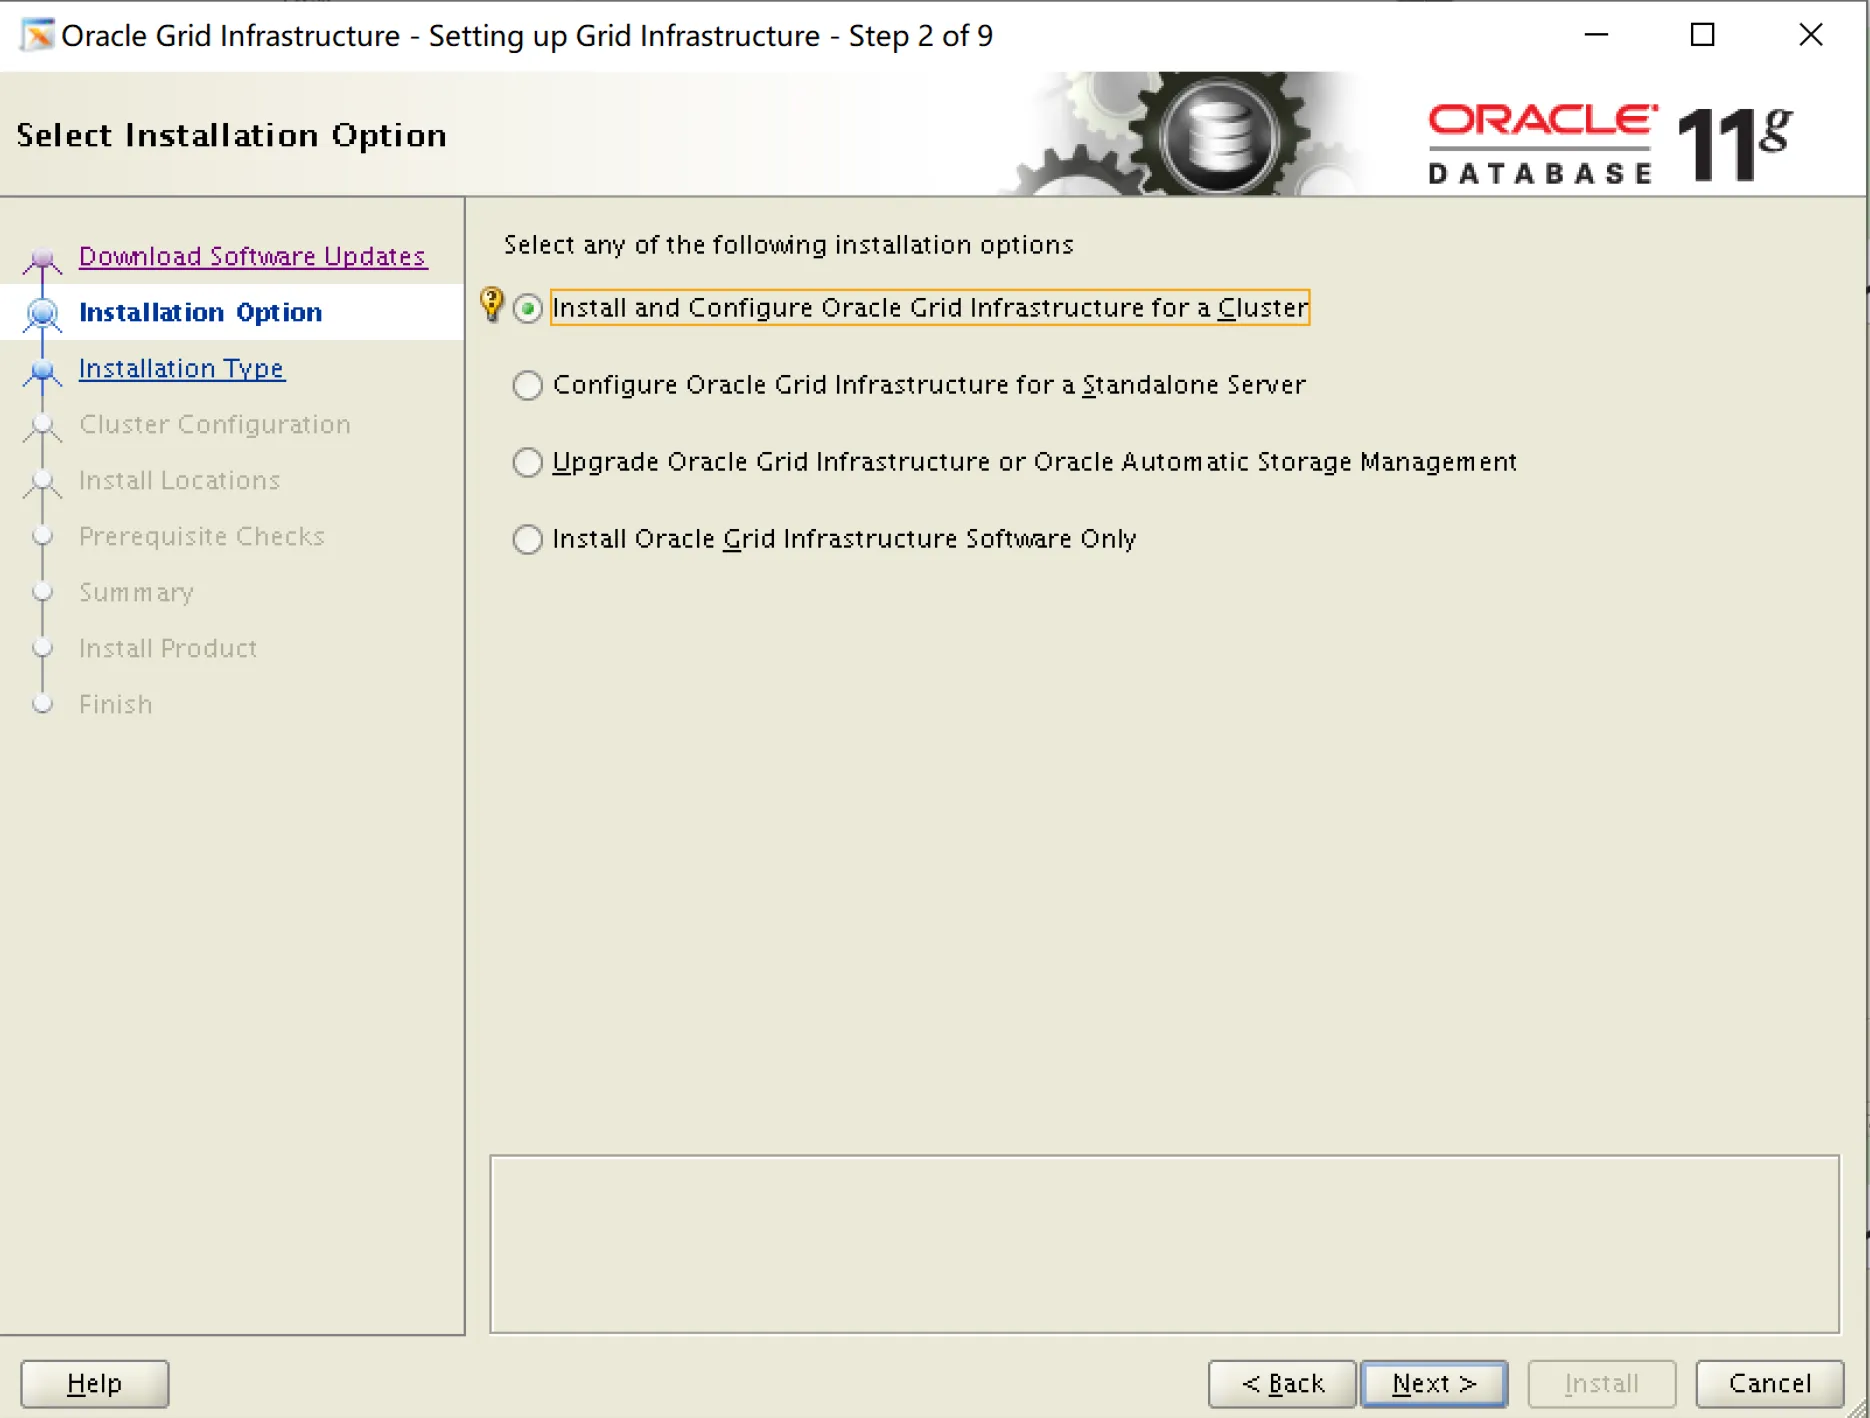Click the Prerequisite Checks step node
1870x1418 pixels.
click(42, 538)
